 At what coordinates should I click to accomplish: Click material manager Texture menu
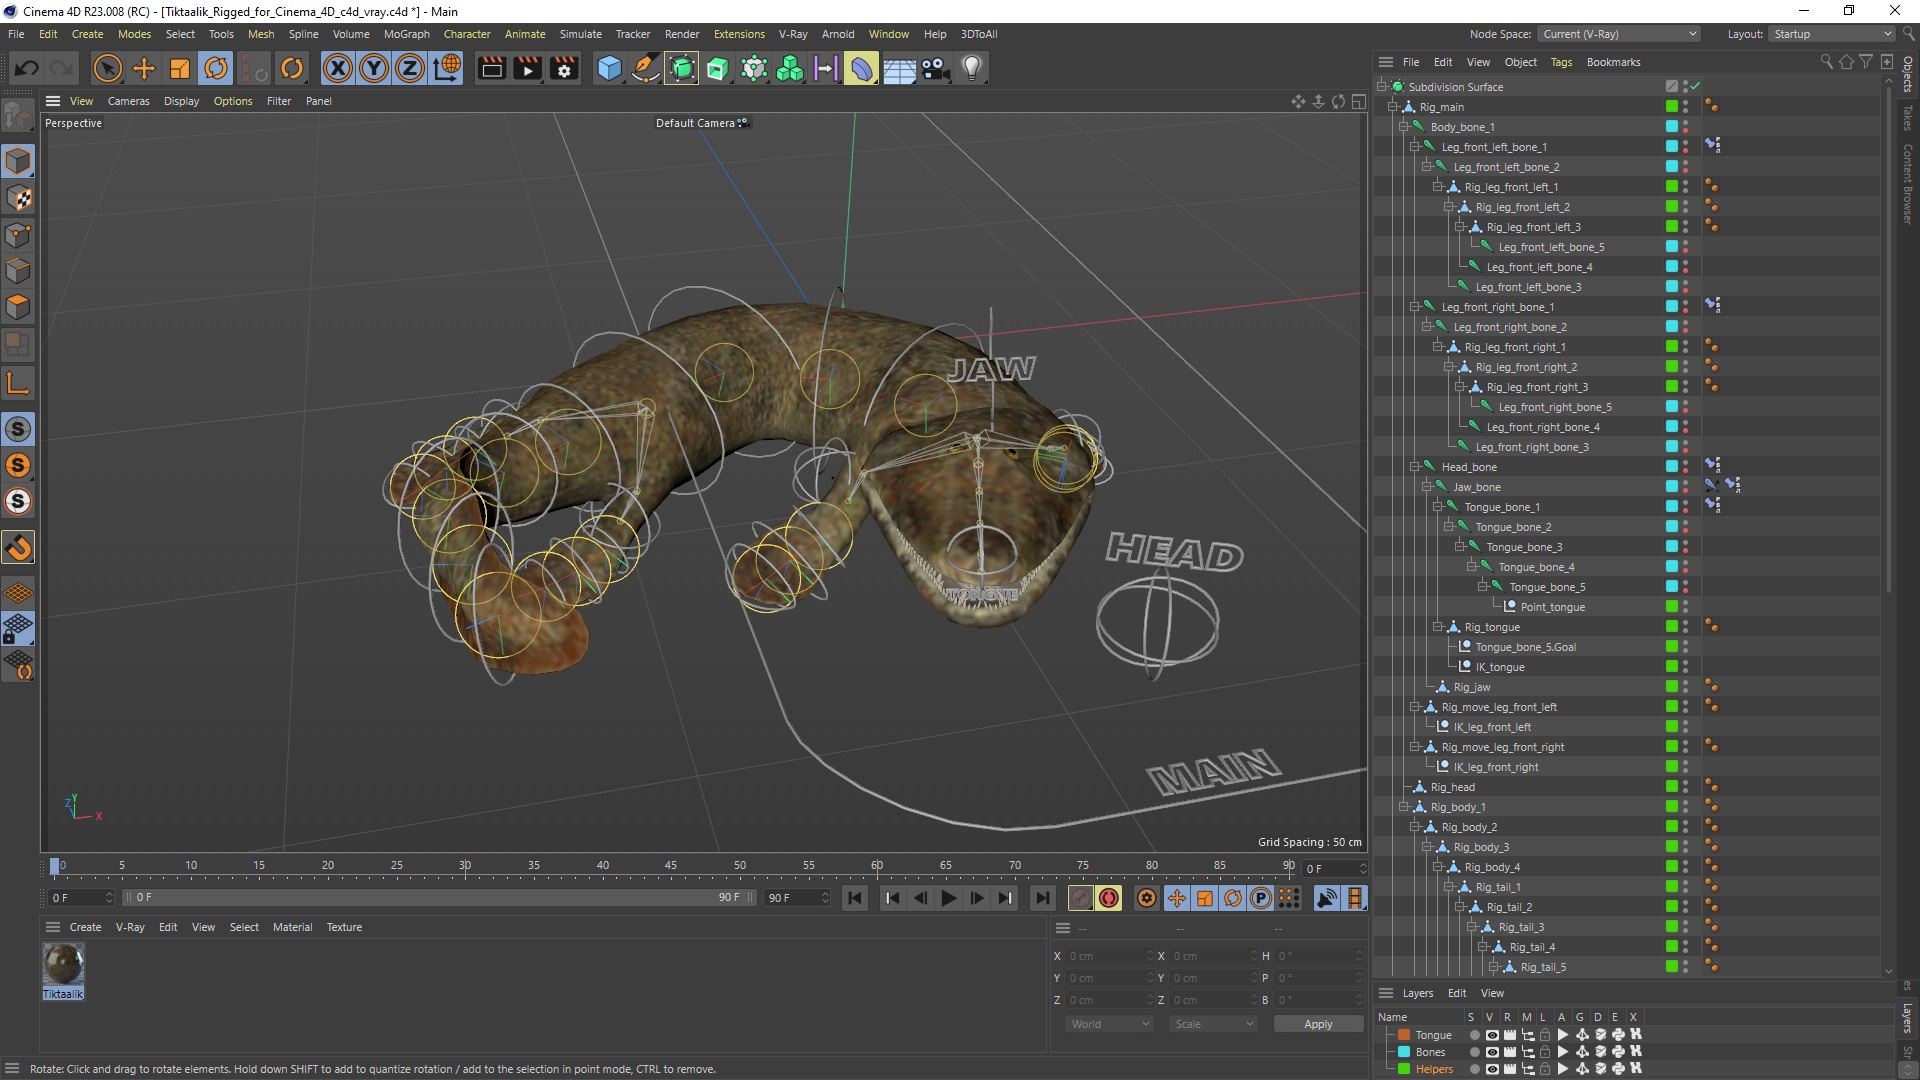[344, 927]
